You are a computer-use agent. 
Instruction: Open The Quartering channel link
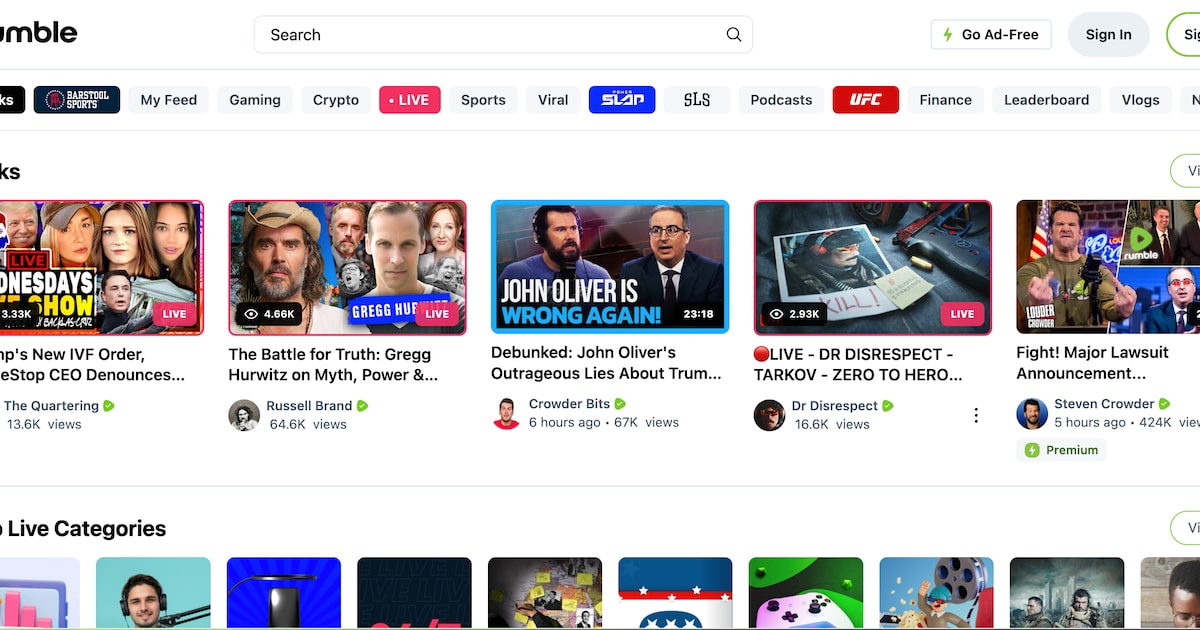point(51,406)
